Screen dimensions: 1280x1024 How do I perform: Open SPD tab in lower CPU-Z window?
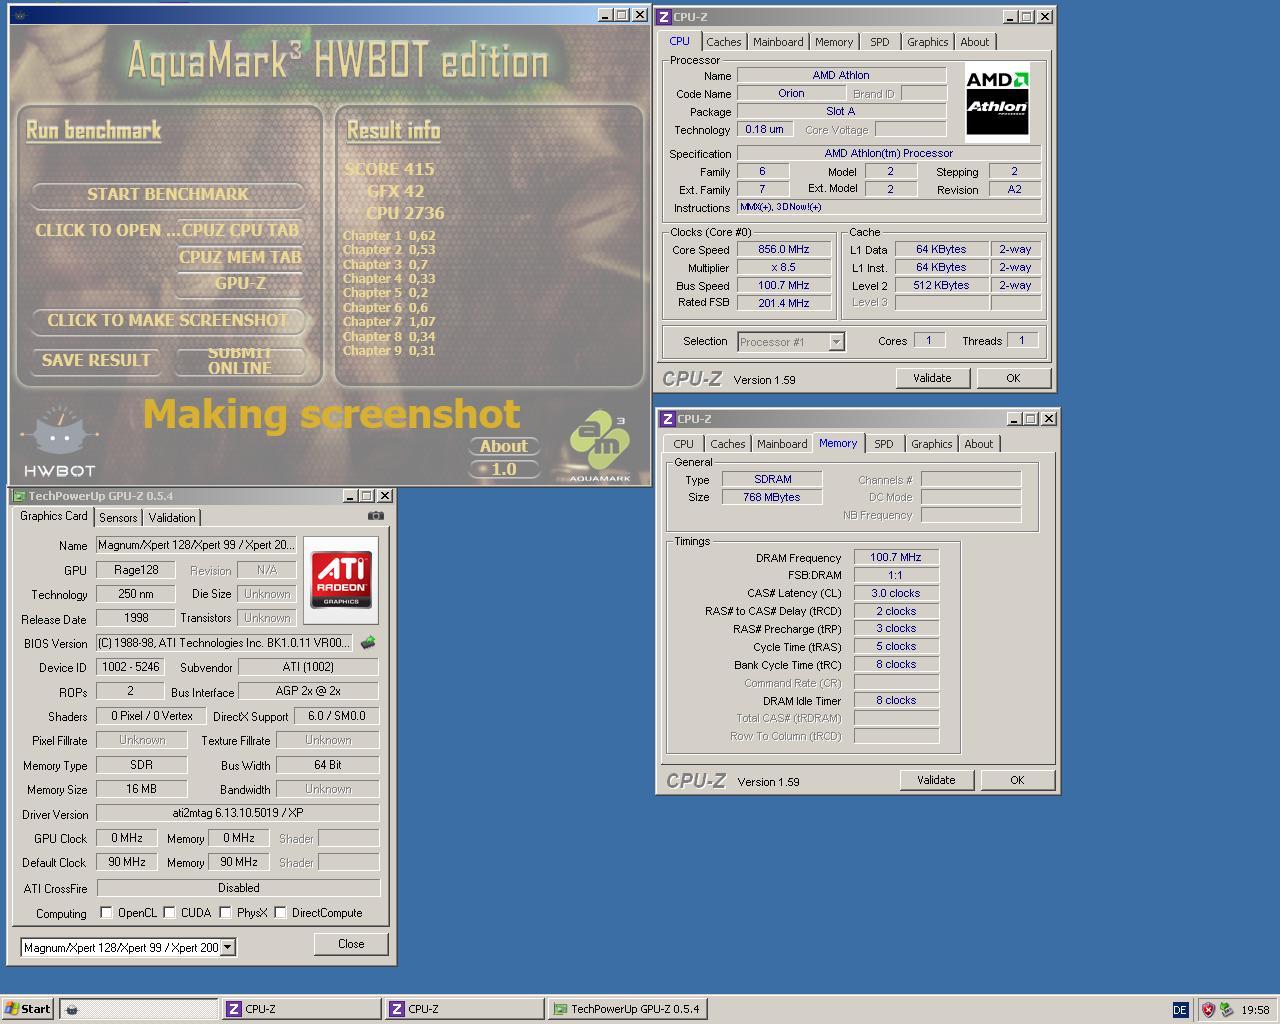pos(884,444)
